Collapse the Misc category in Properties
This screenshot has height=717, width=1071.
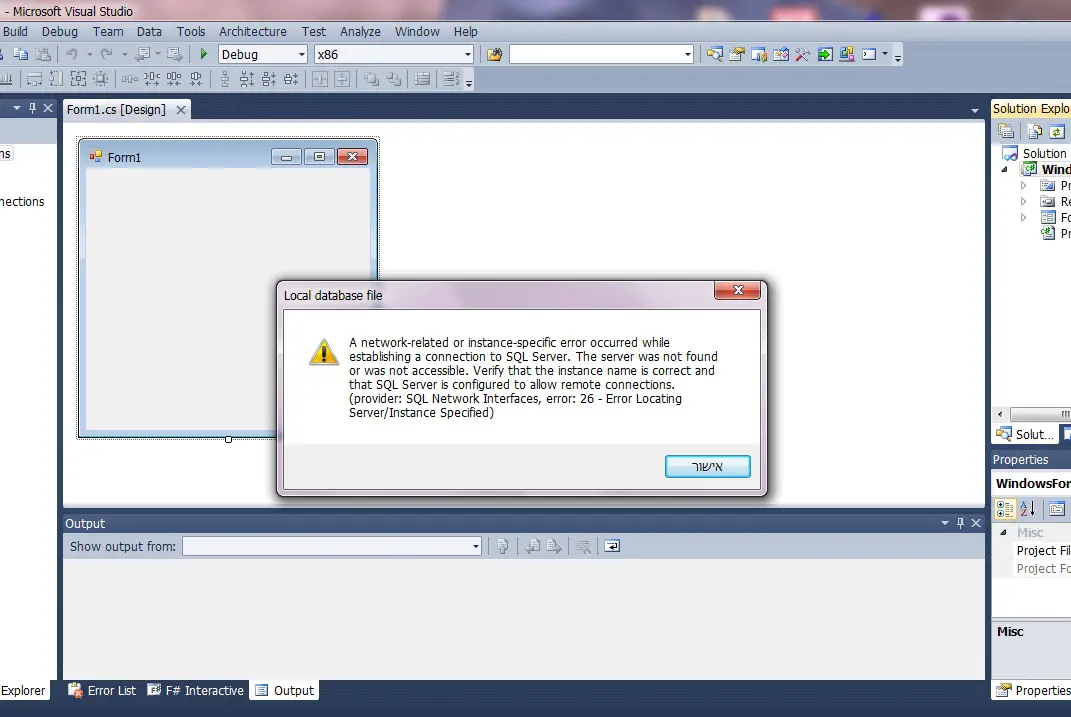[1004, 533]
